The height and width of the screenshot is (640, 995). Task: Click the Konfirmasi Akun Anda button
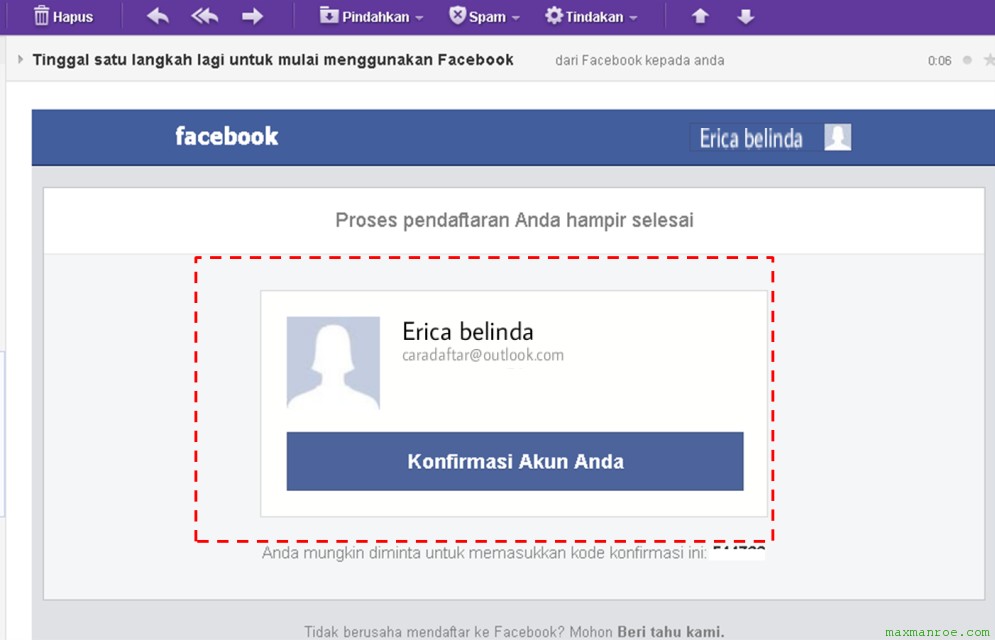pos(515,461)
